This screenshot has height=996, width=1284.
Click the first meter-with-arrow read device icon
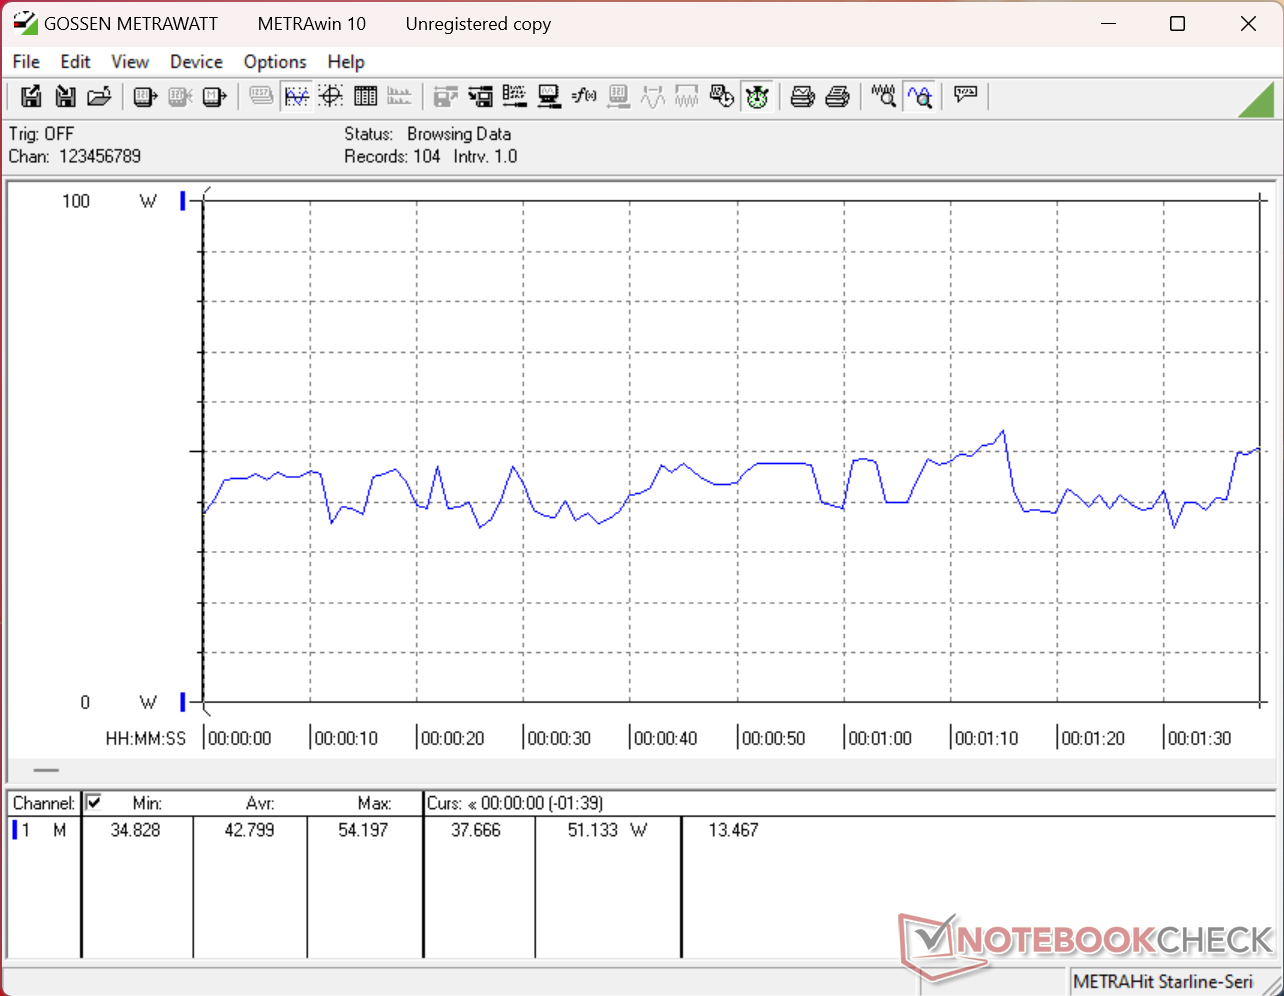146,97
